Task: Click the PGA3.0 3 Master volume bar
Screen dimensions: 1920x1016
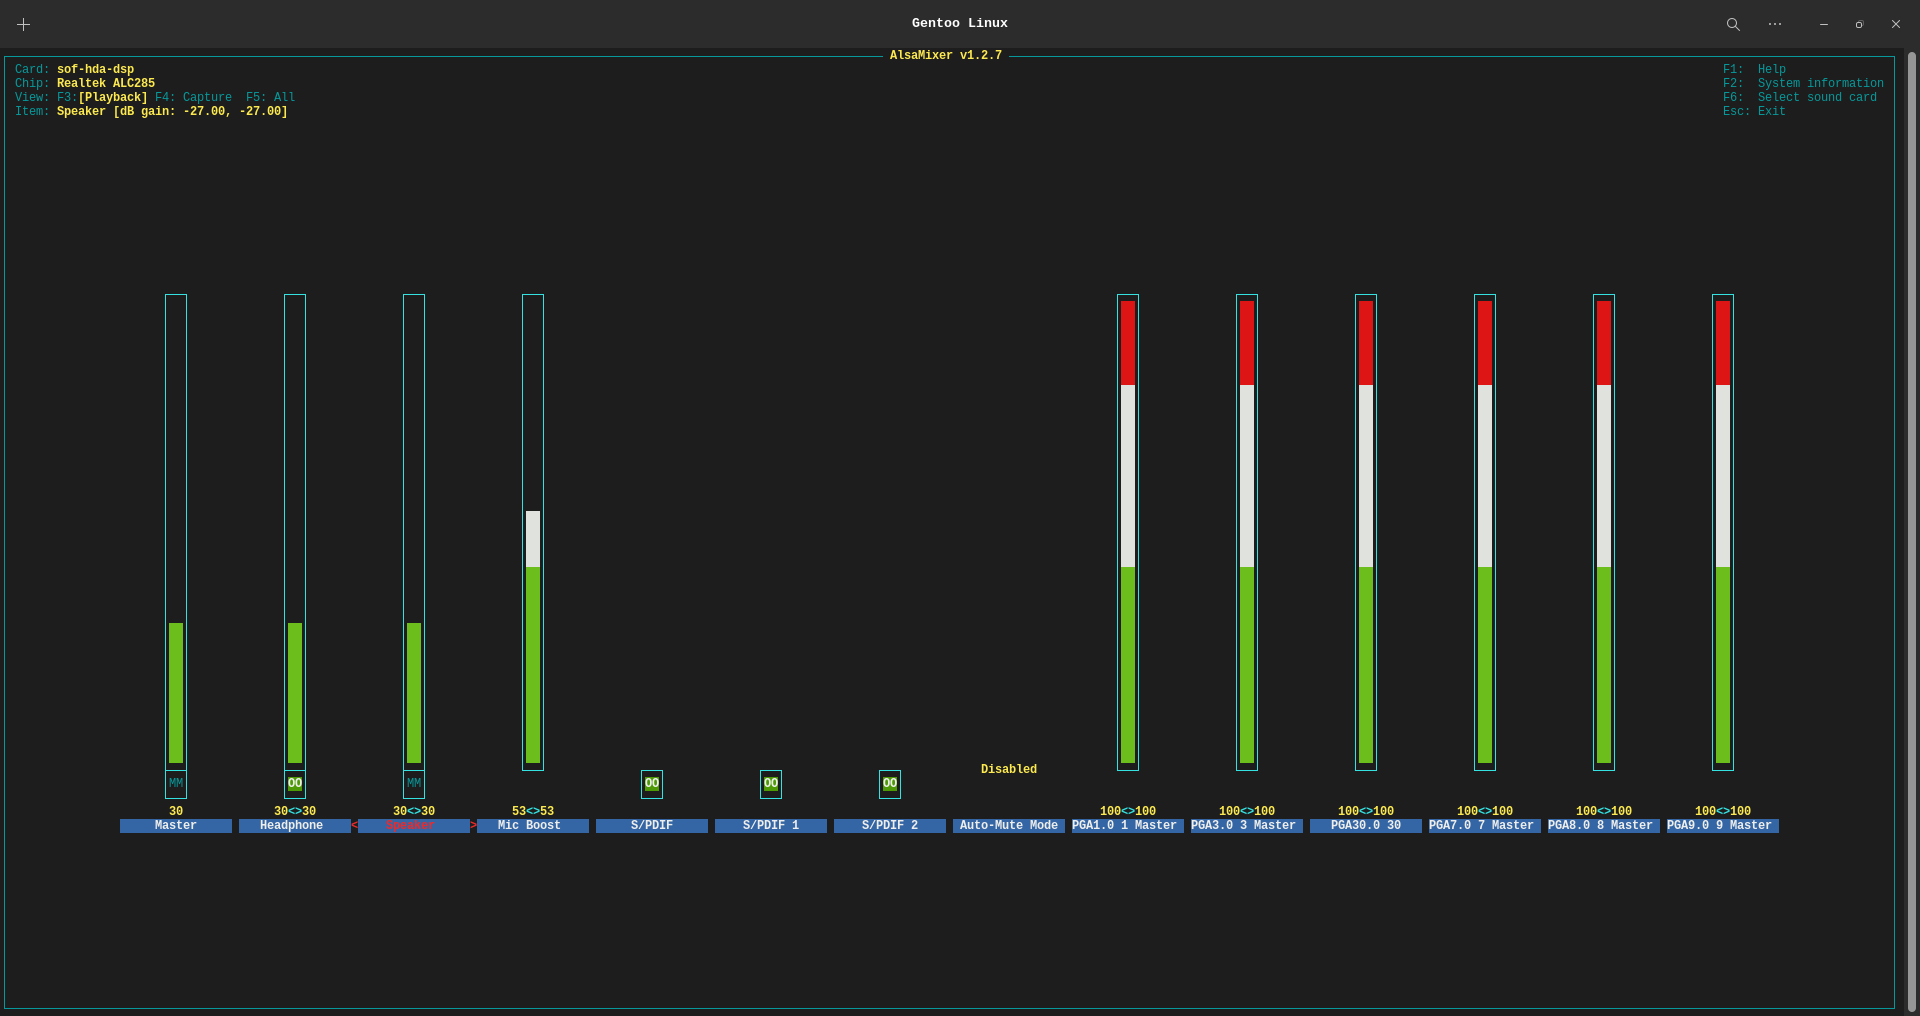Action: point(1247,532)
